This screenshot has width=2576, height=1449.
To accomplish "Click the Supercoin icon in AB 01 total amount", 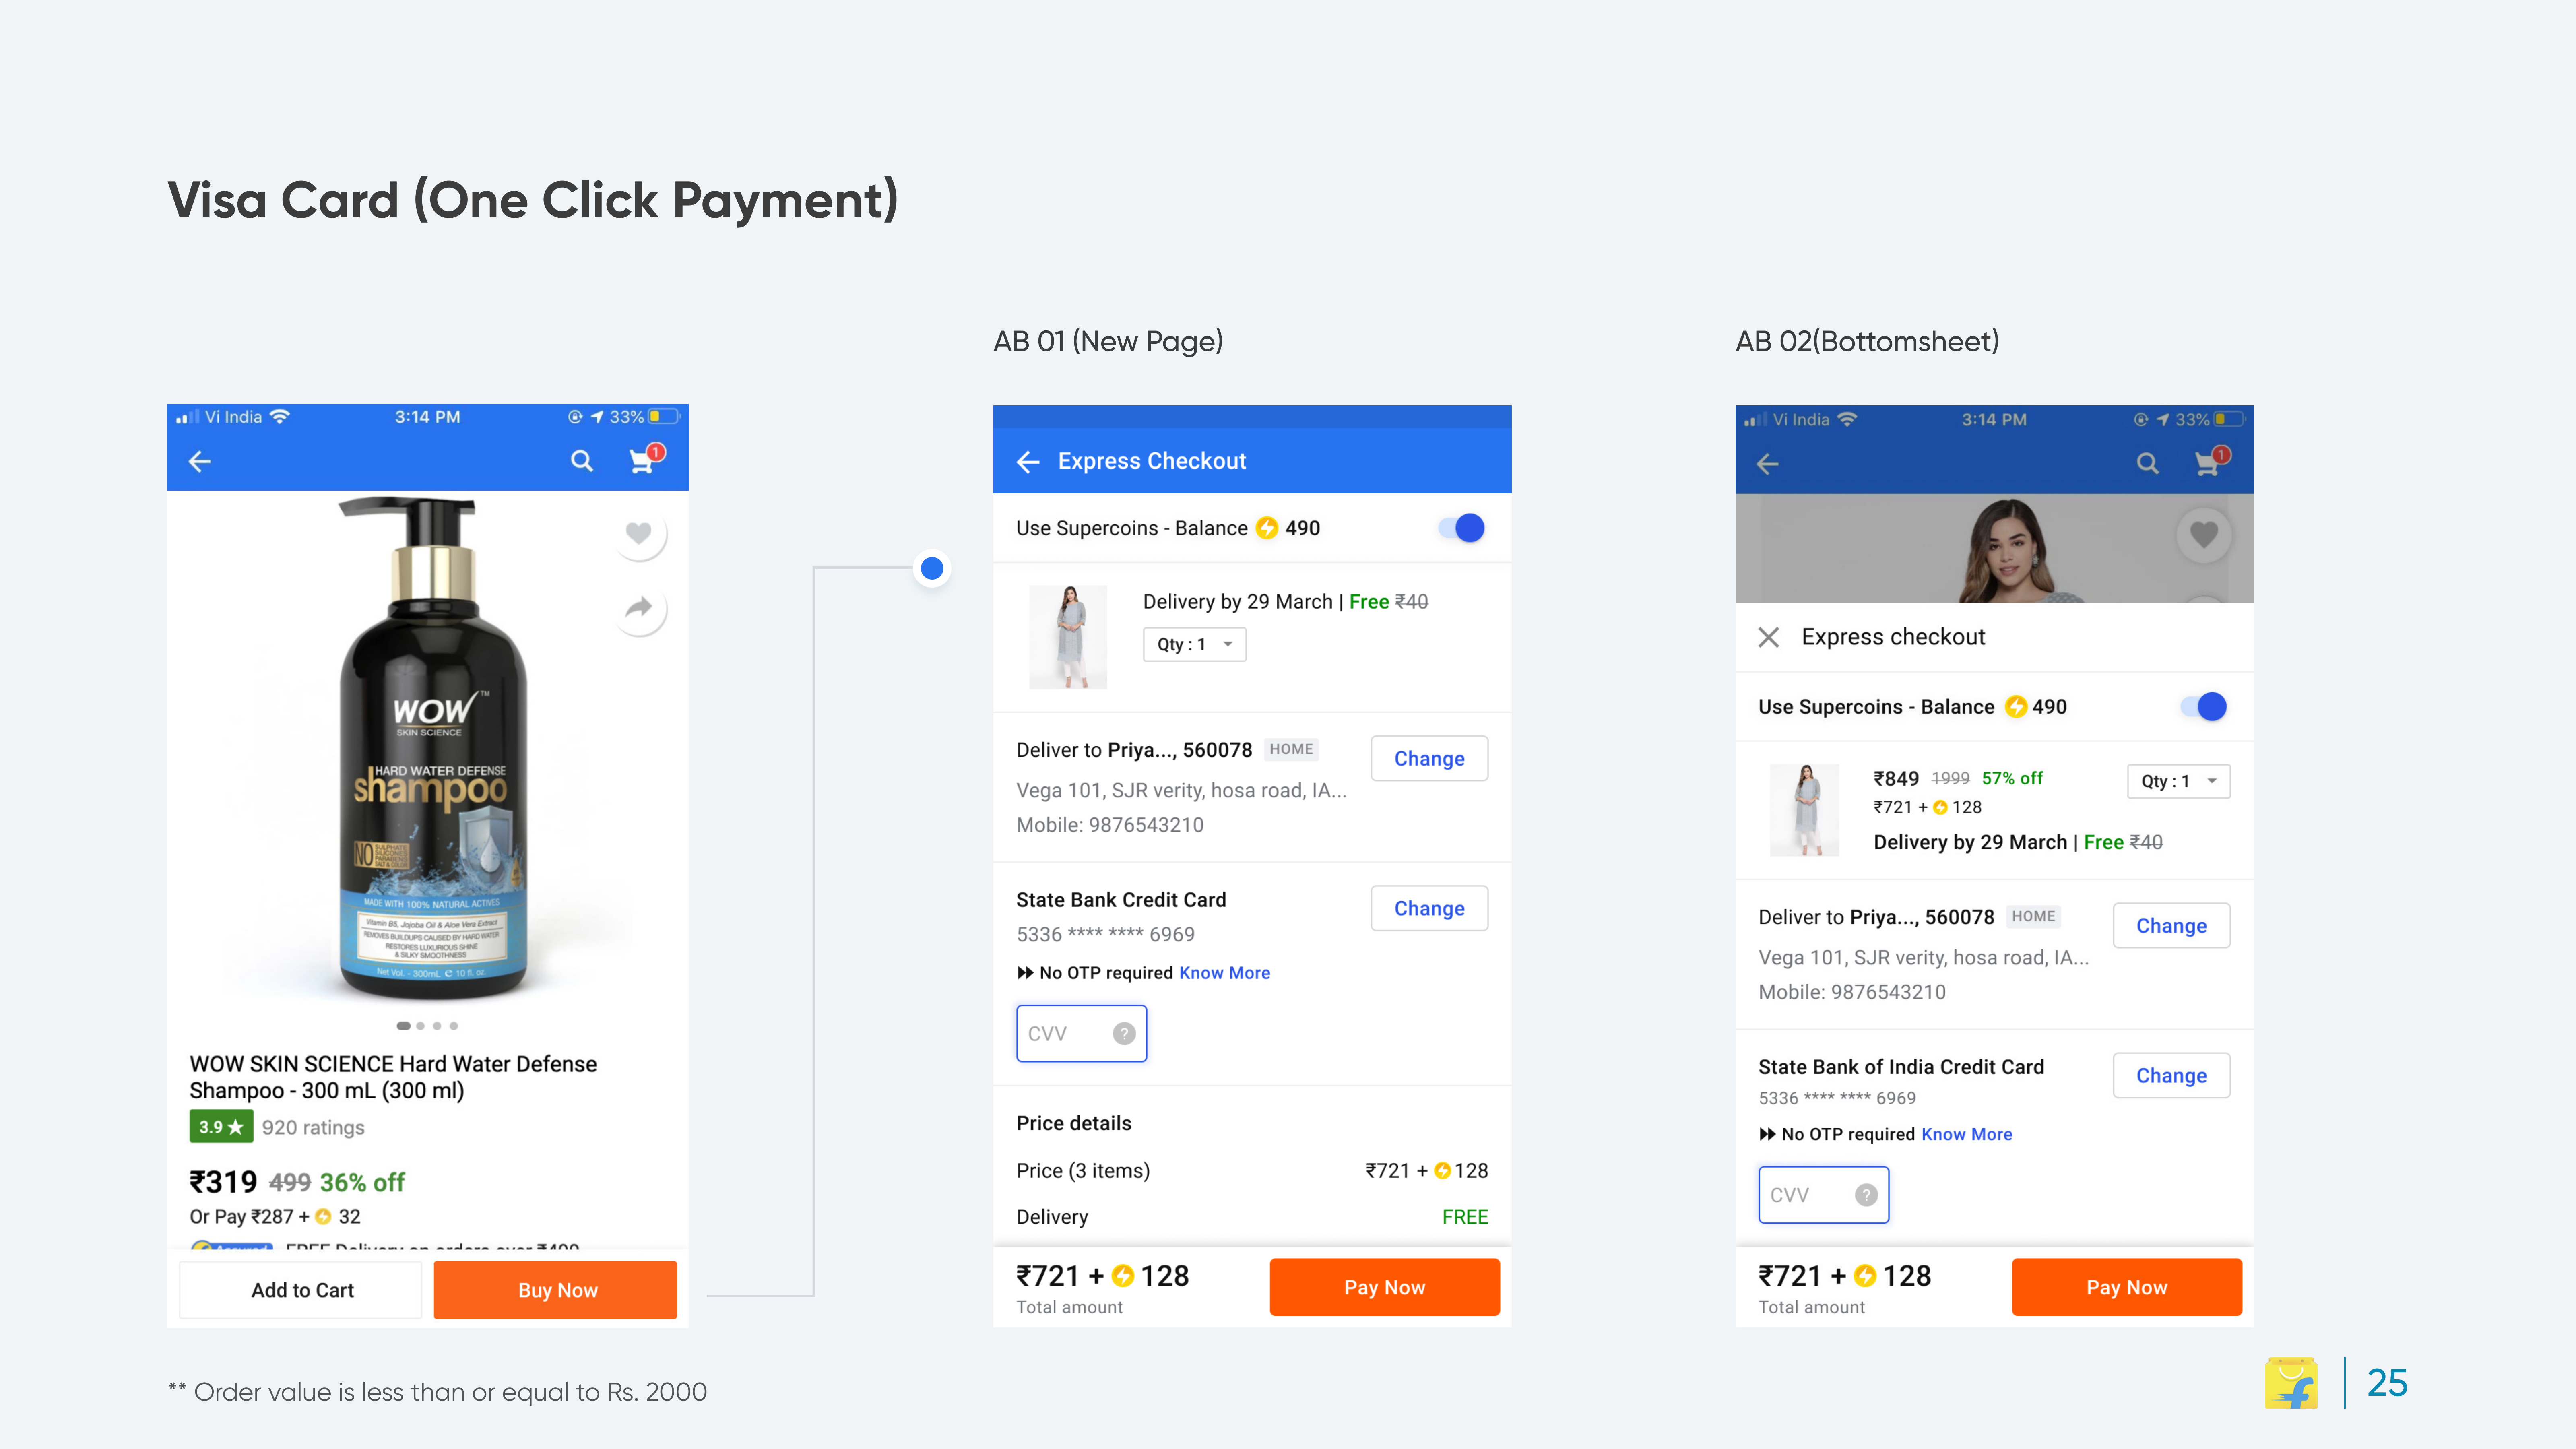I will tap(1123, 1276).
